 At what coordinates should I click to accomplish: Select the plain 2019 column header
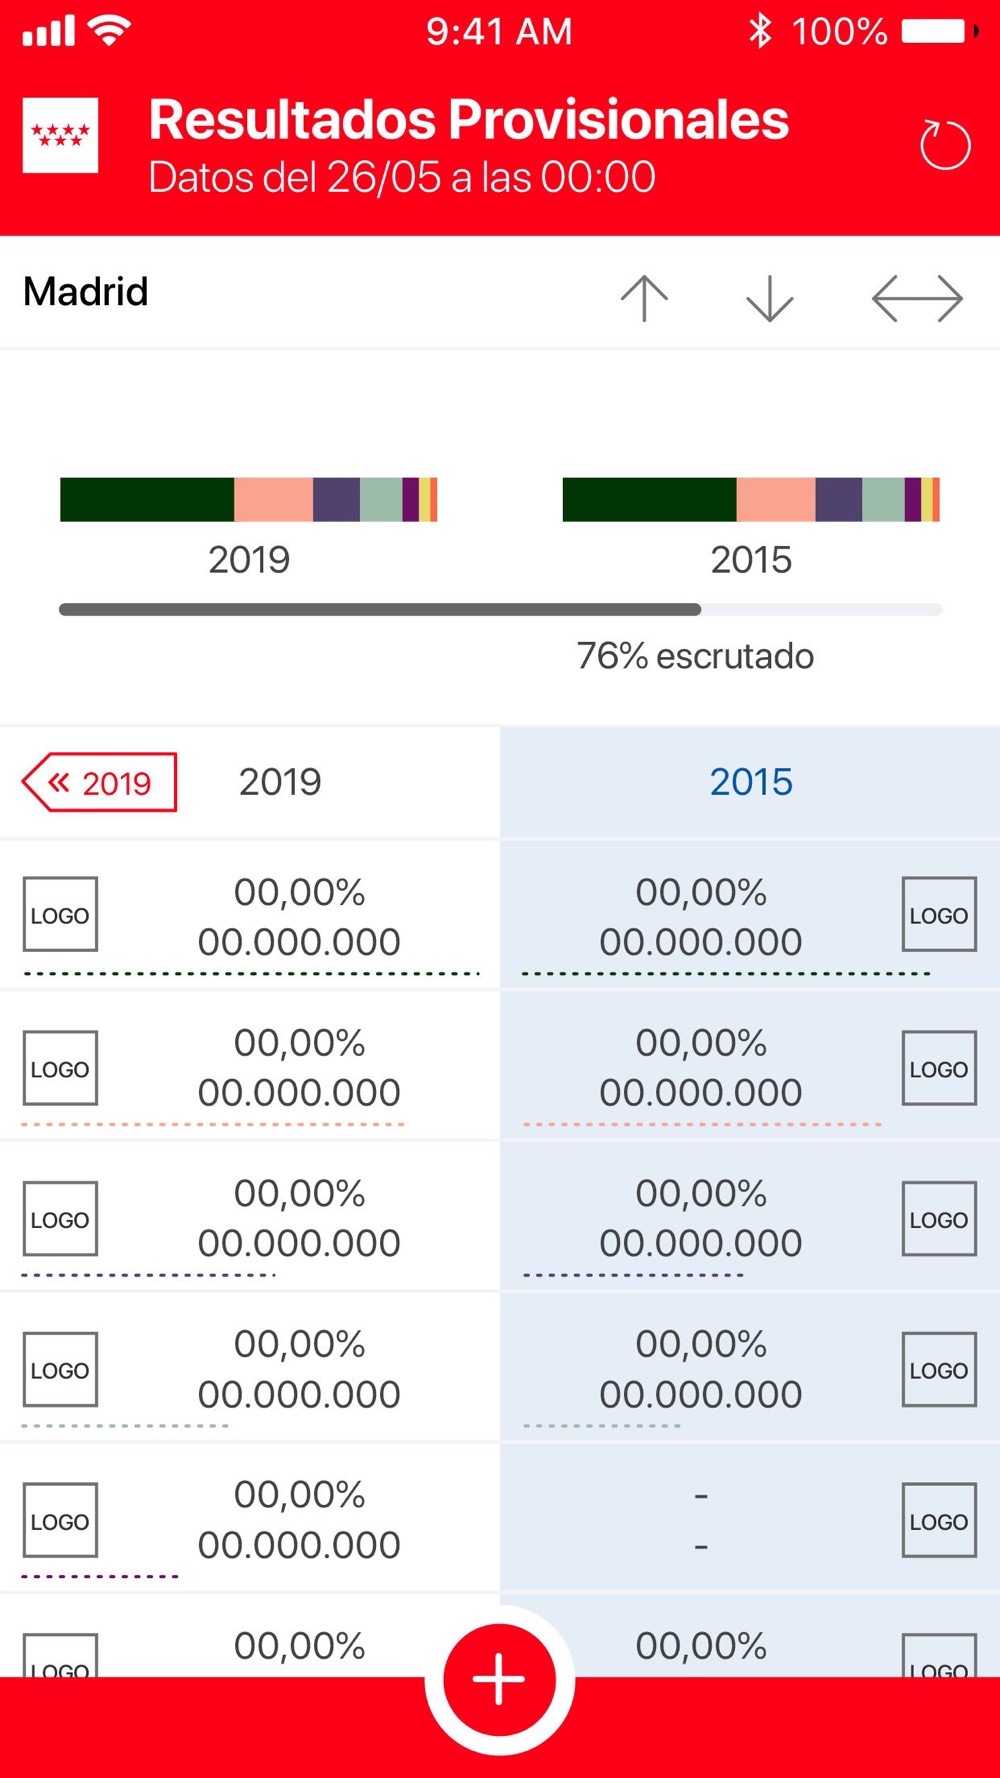[x=280, y=782]
